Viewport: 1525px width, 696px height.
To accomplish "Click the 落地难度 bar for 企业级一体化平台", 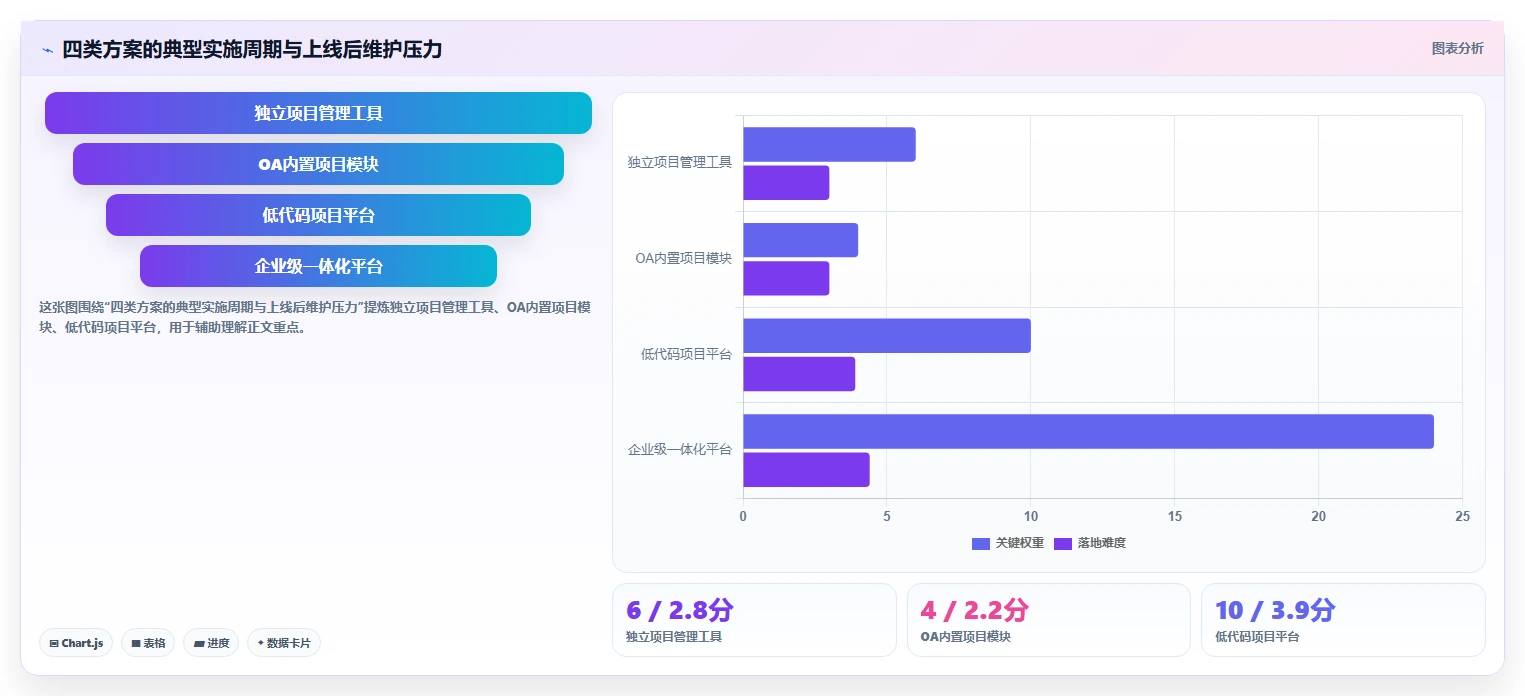I will point(806,469).
